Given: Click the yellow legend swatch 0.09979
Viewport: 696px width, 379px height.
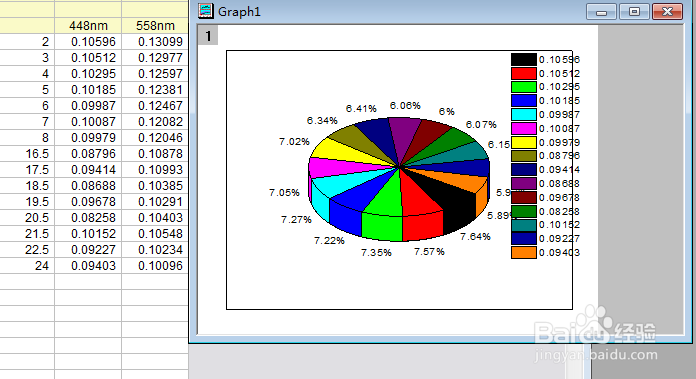Looking at the screenshot, I should click(524, 142).
